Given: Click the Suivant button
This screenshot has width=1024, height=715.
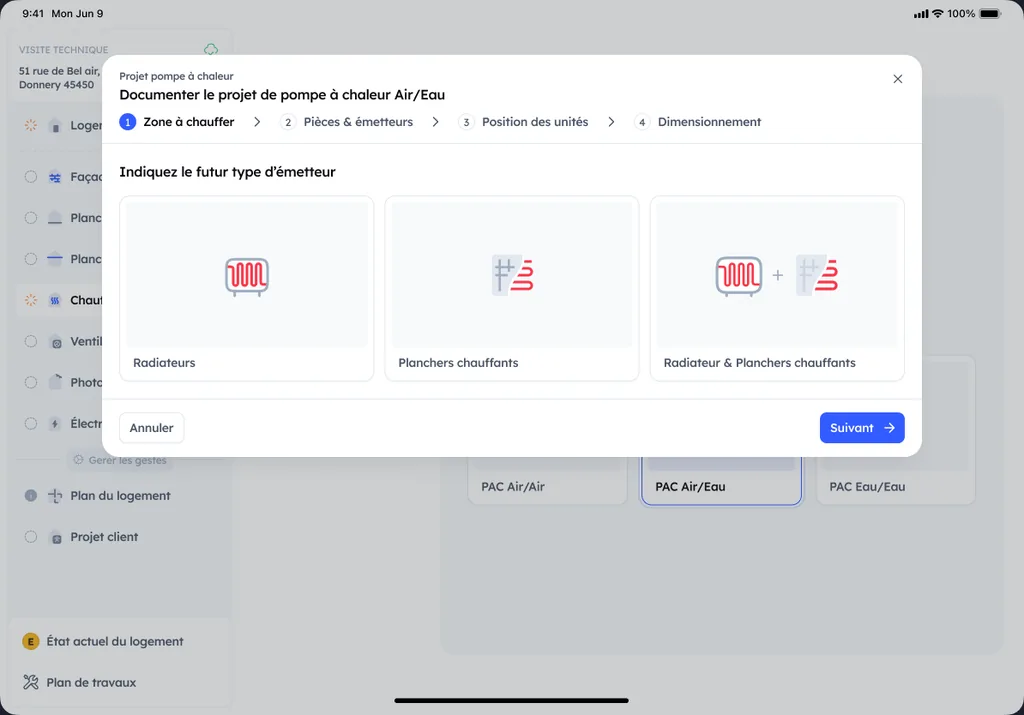Looking at the screenshot, I should [862, 428].
